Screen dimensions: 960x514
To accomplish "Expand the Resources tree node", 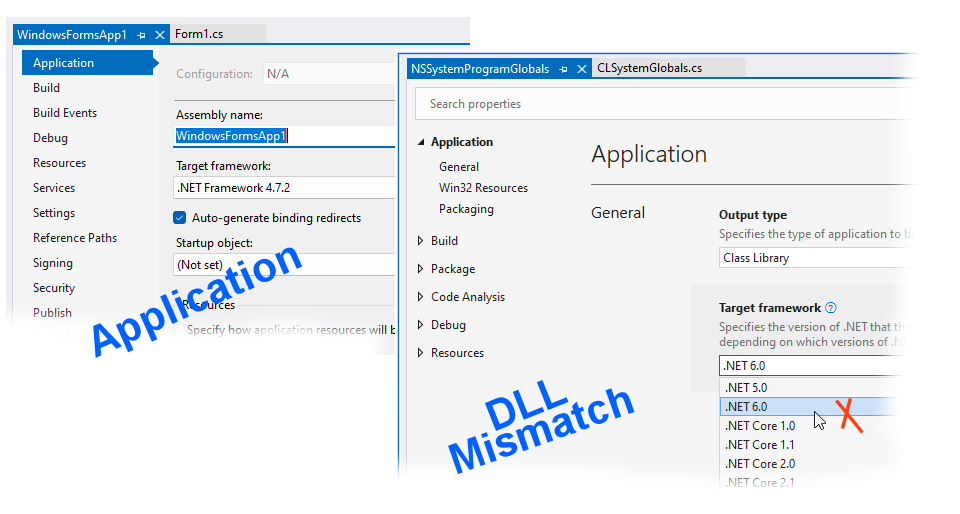I will pyautogui.click(x=421, y=353).
